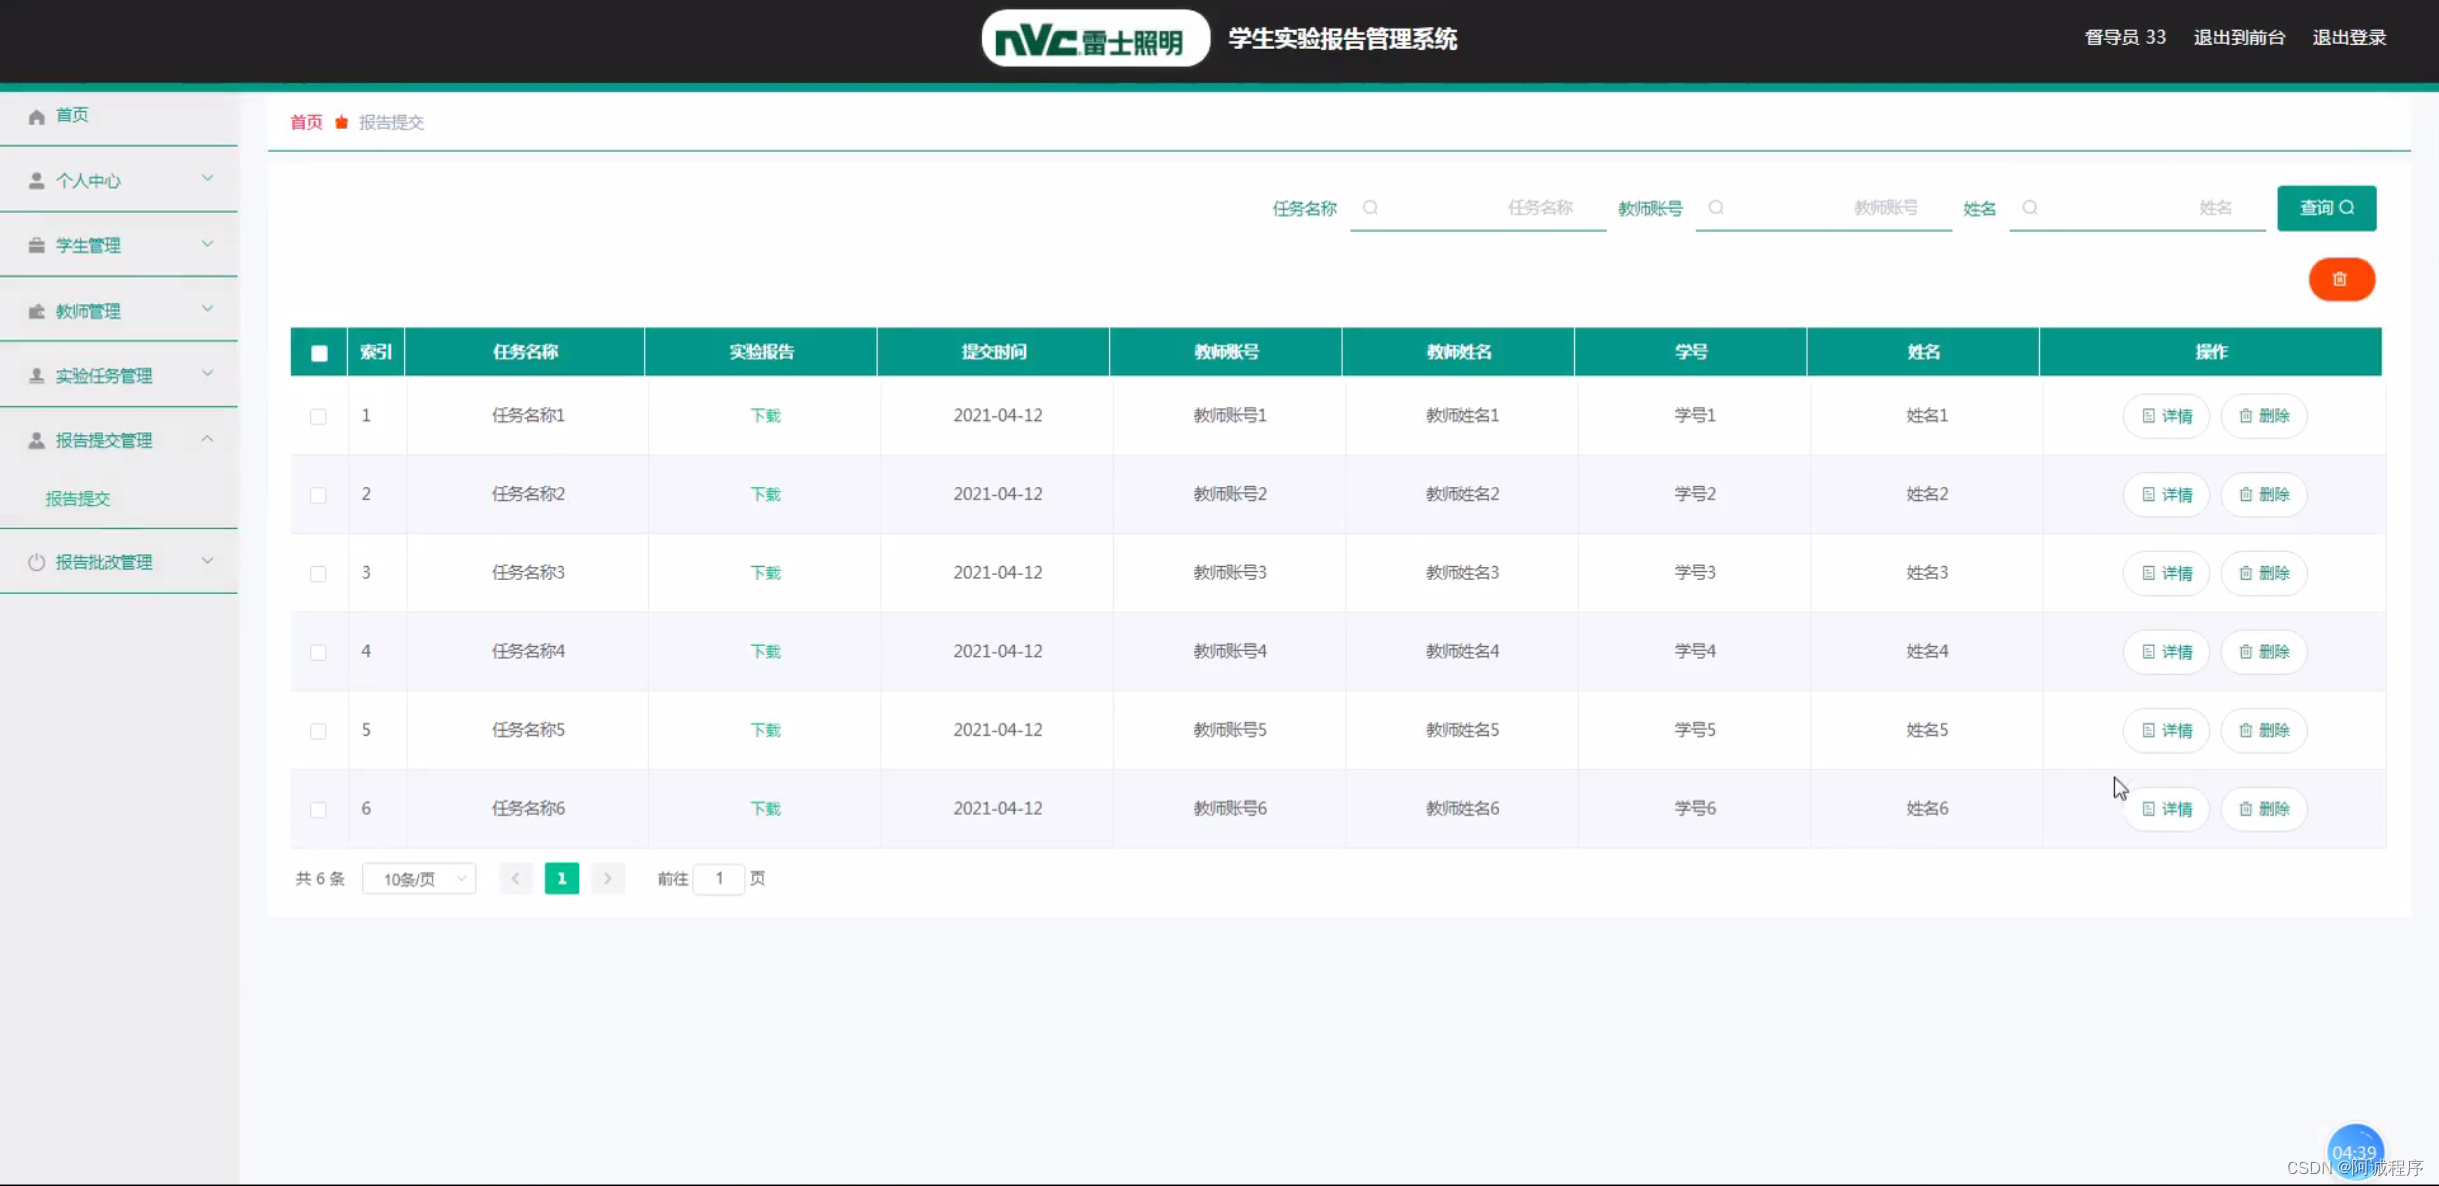The image size is (2439, 1186).
Task: Select the 报告提交 submenu item
Action: point(78,498)
